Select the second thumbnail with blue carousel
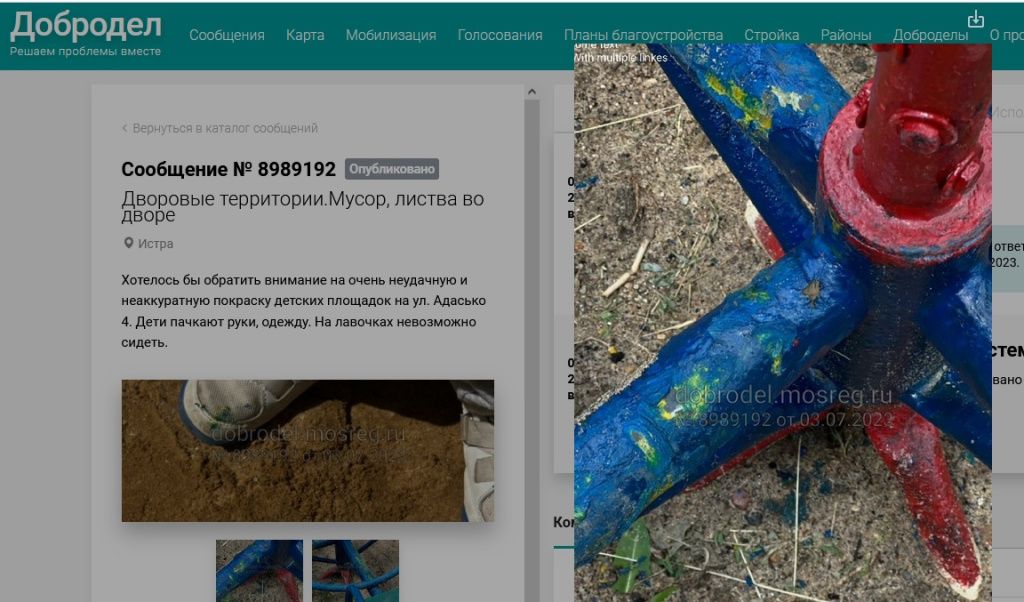Viewport: 1024px width, 602px height. coord(355,570)
